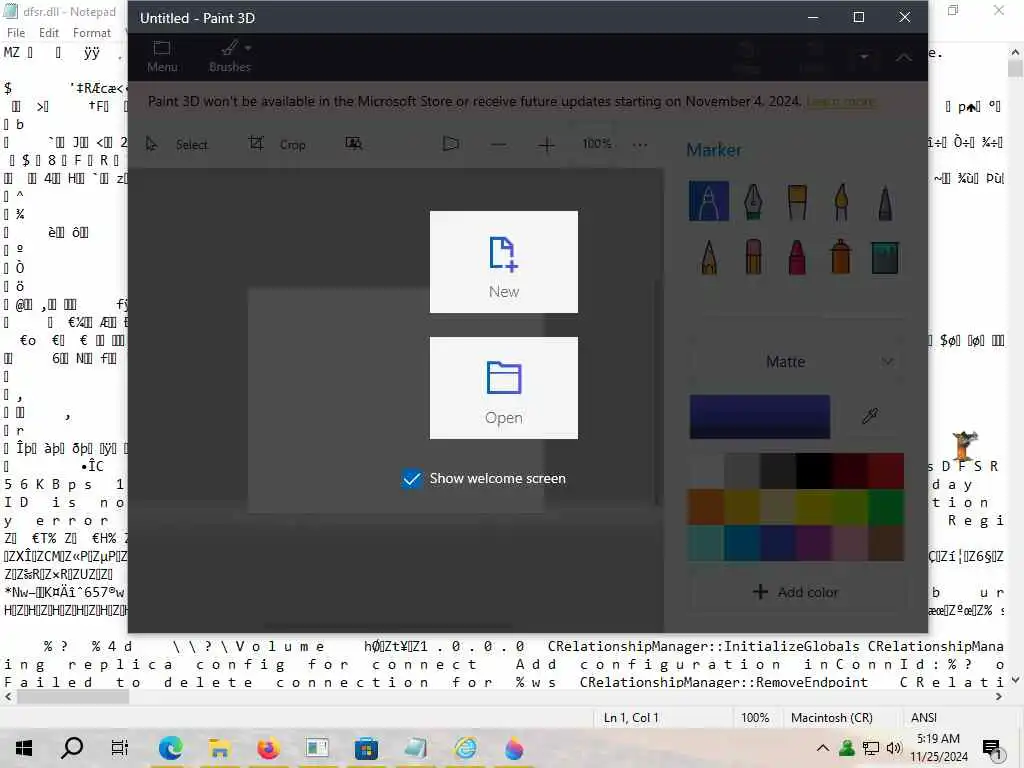Open Internet Explorer from taskbar

point(465,748)
